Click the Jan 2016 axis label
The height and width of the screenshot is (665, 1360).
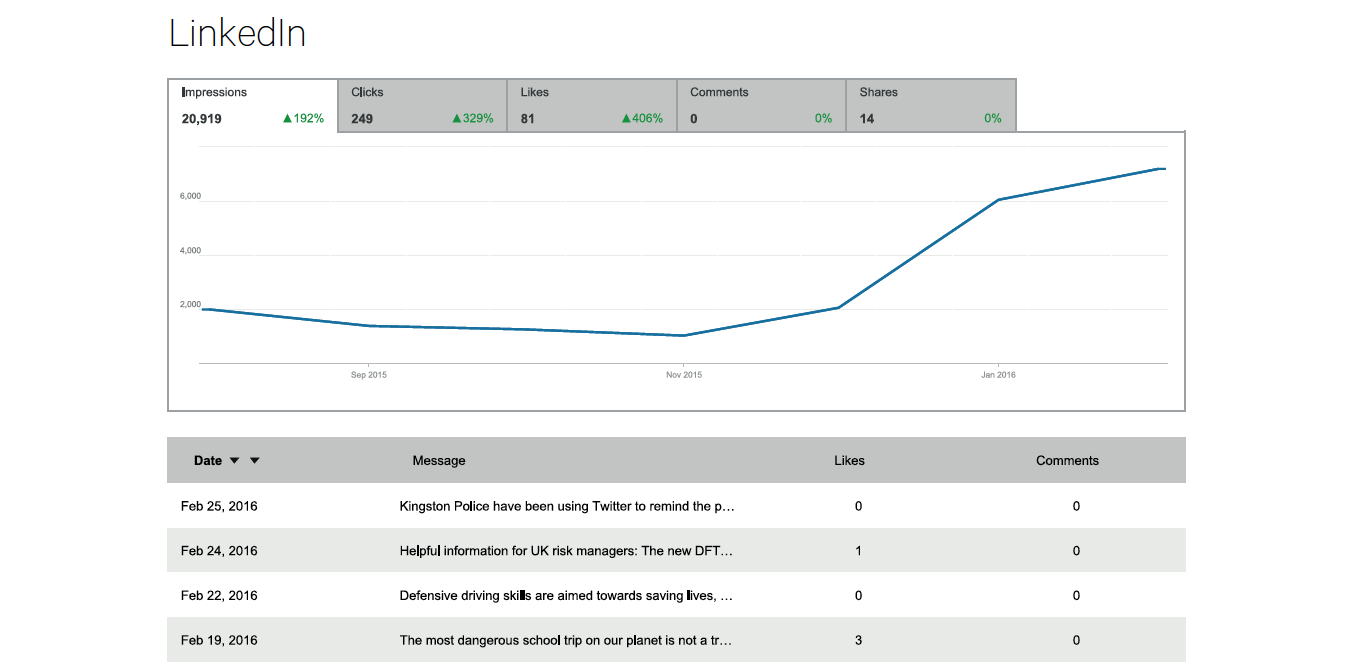998,375
